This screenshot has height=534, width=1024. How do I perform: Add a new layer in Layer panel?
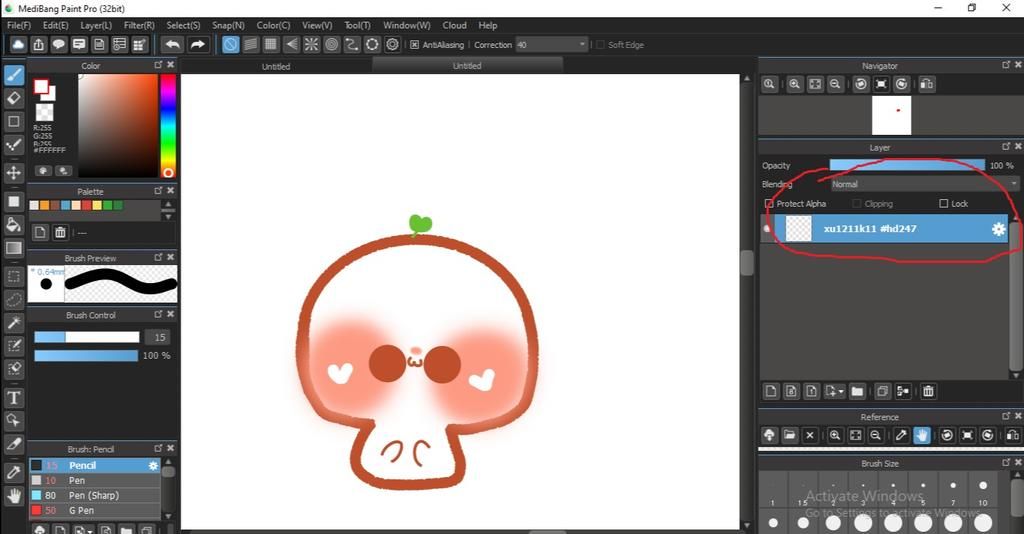[x=771, y=391]
